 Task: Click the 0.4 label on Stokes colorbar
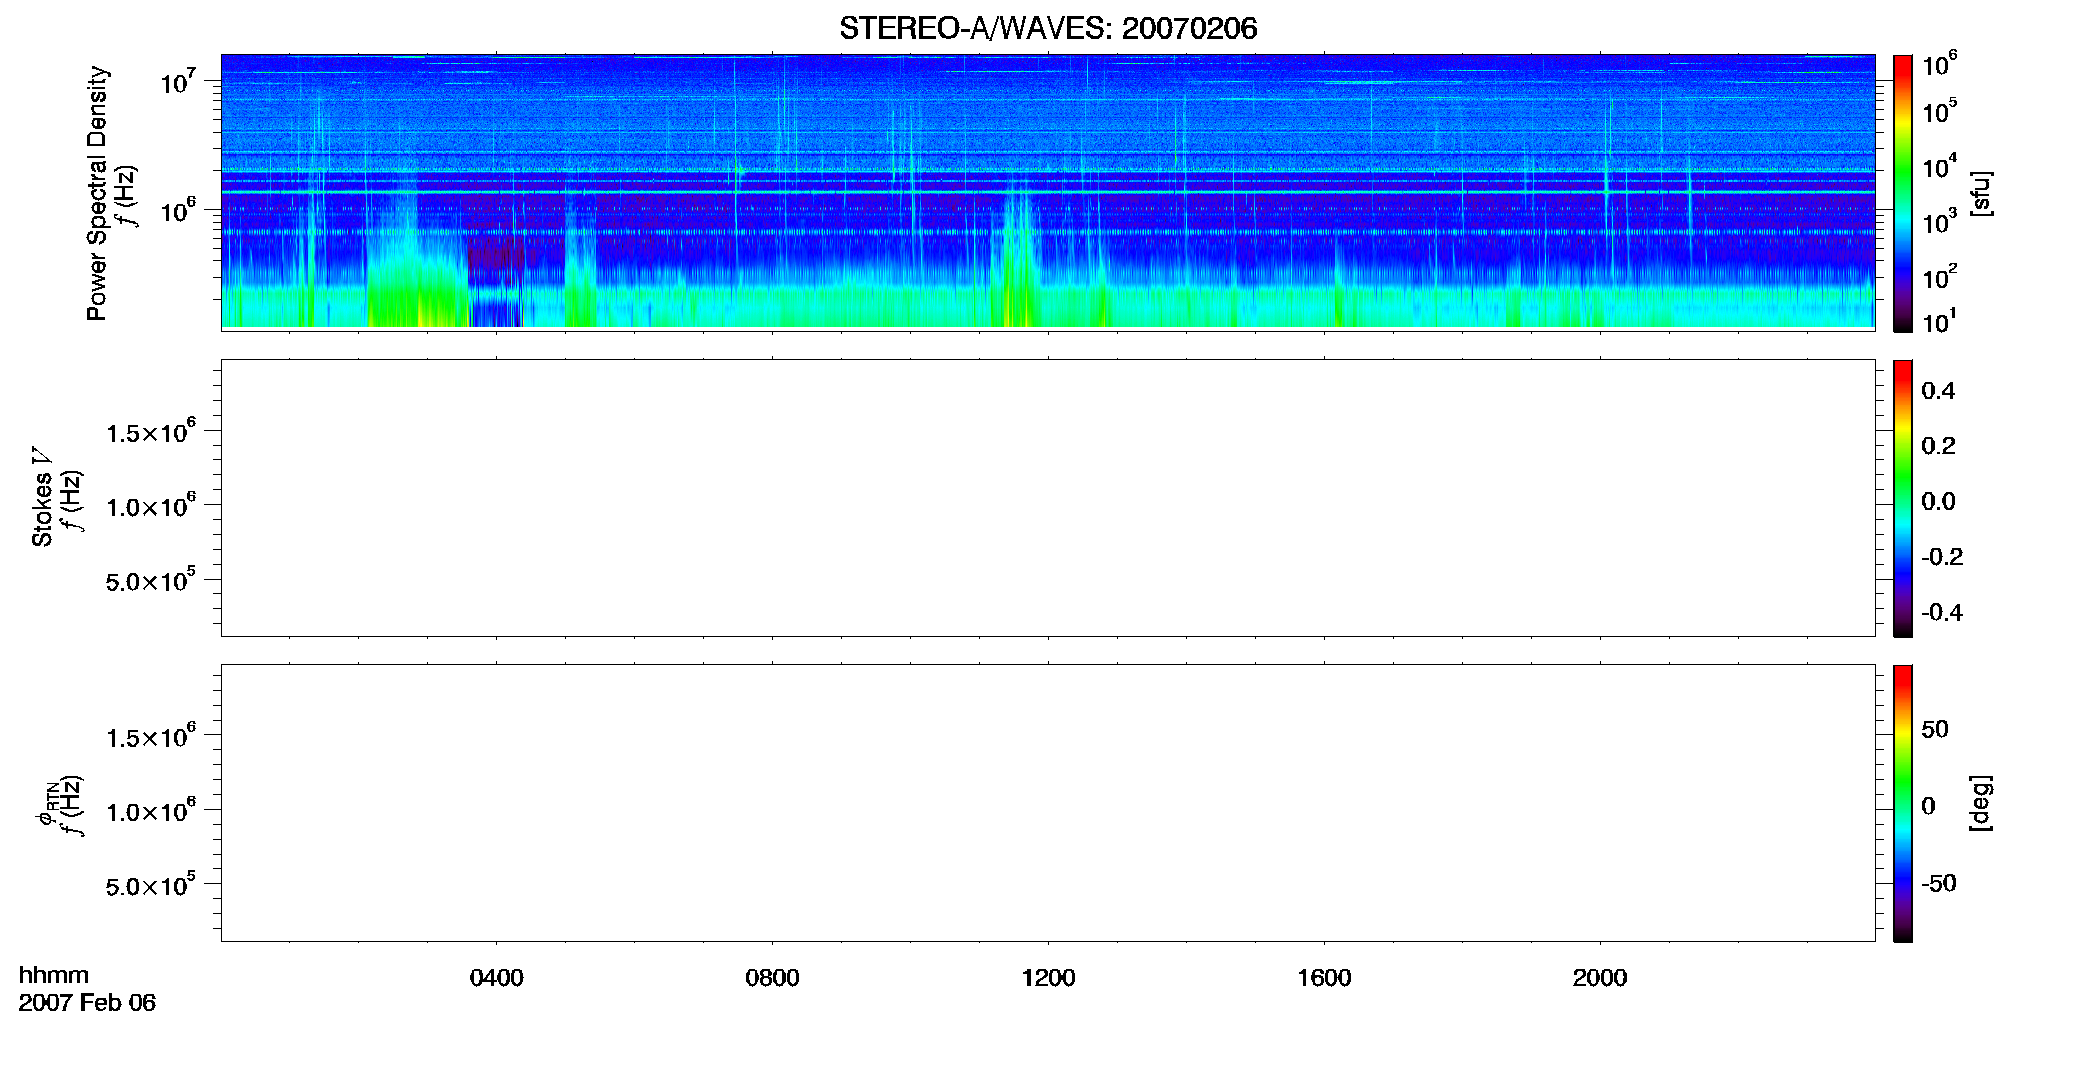[x=1938, y=391]
